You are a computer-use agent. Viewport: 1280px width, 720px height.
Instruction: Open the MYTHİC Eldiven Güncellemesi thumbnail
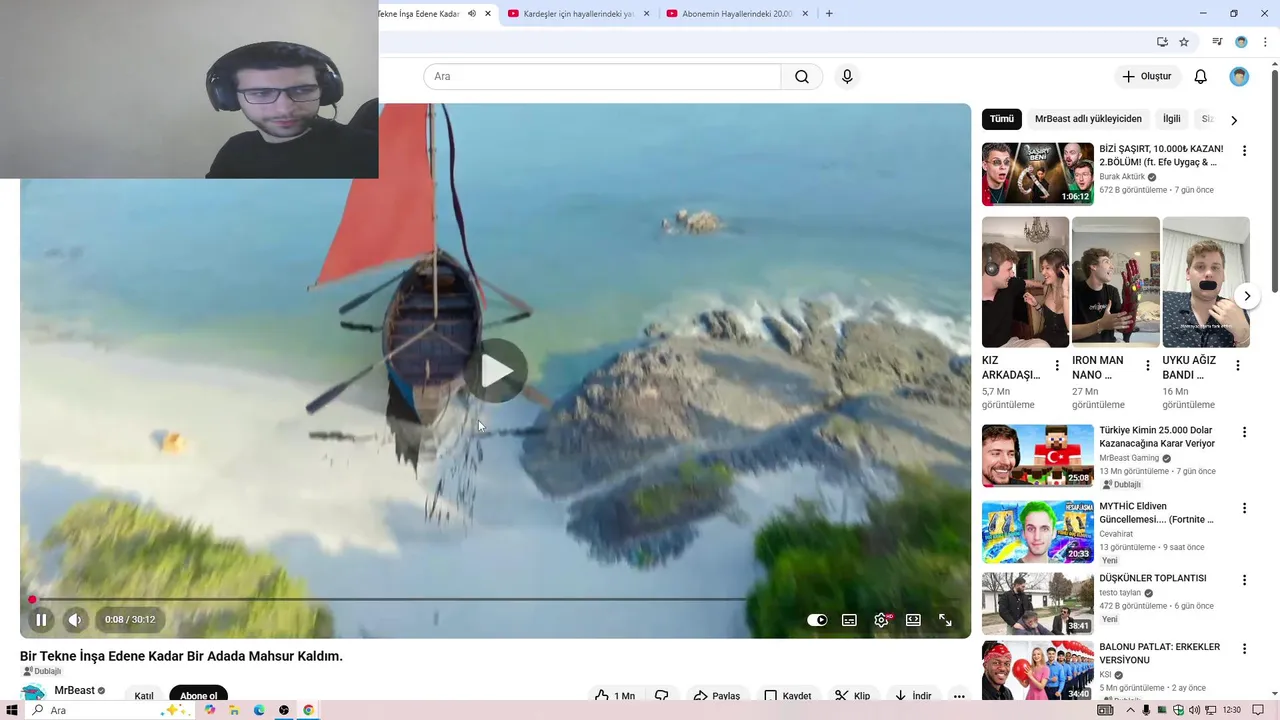coord(1038,532)
